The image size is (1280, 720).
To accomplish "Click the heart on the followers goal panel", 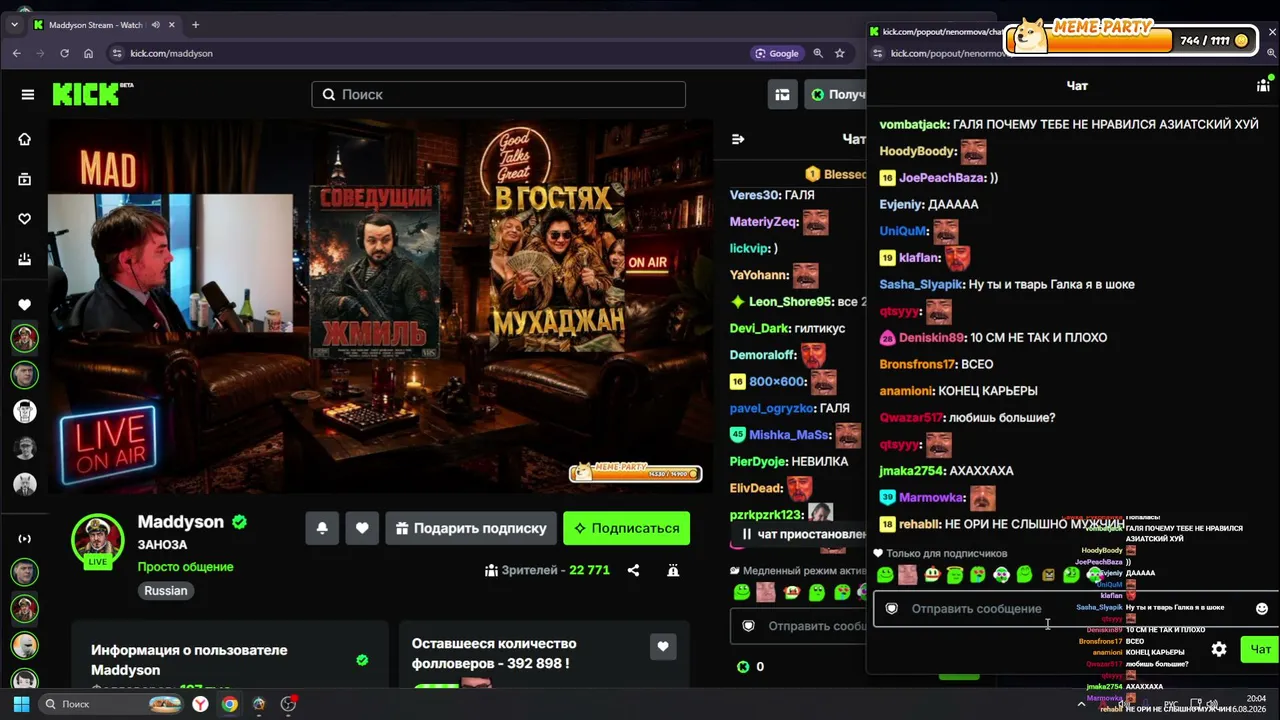I will [x=662, y=647].
